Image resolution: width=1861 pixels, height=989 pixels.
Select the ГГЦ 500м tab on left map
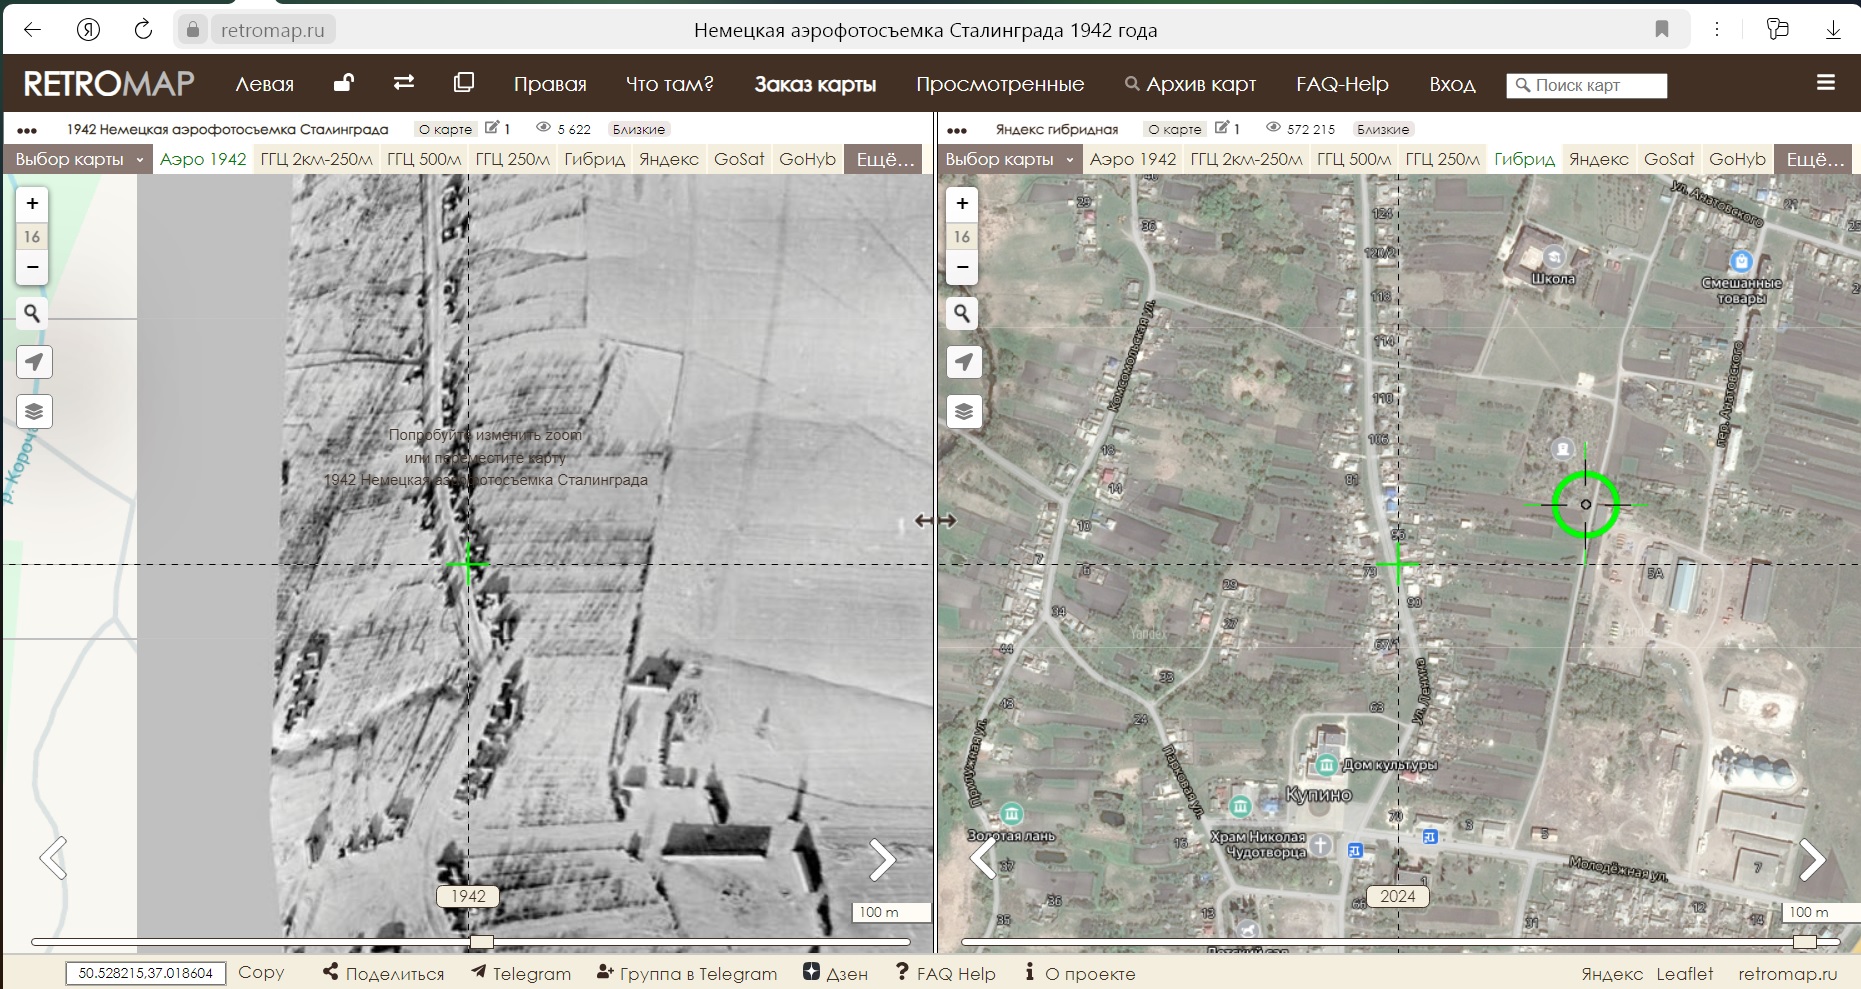tap(424, 159)
